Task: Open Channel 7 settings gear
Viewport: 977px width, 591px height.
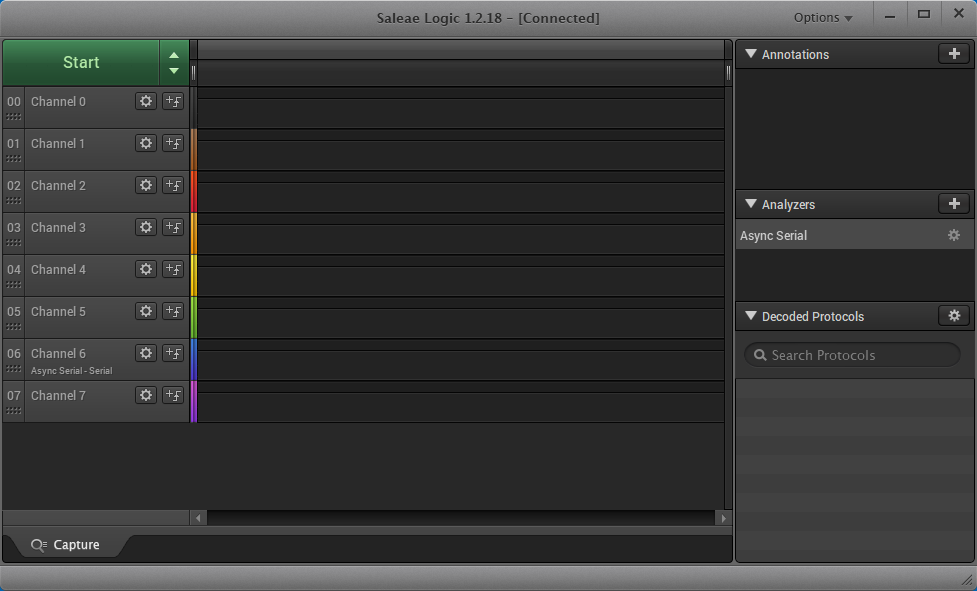Action: (146, 395)
